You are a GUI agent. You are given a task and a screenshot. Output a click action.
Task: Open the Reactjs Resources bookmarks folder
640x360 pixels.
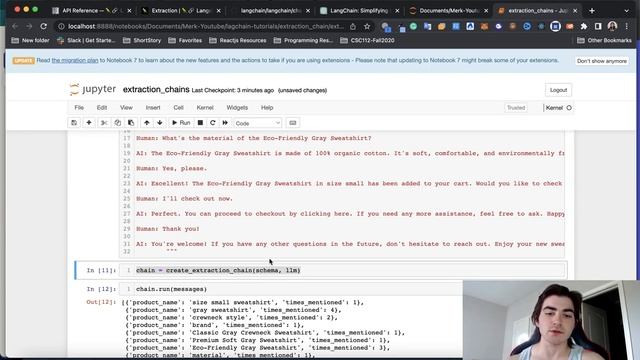coord(238,40)
